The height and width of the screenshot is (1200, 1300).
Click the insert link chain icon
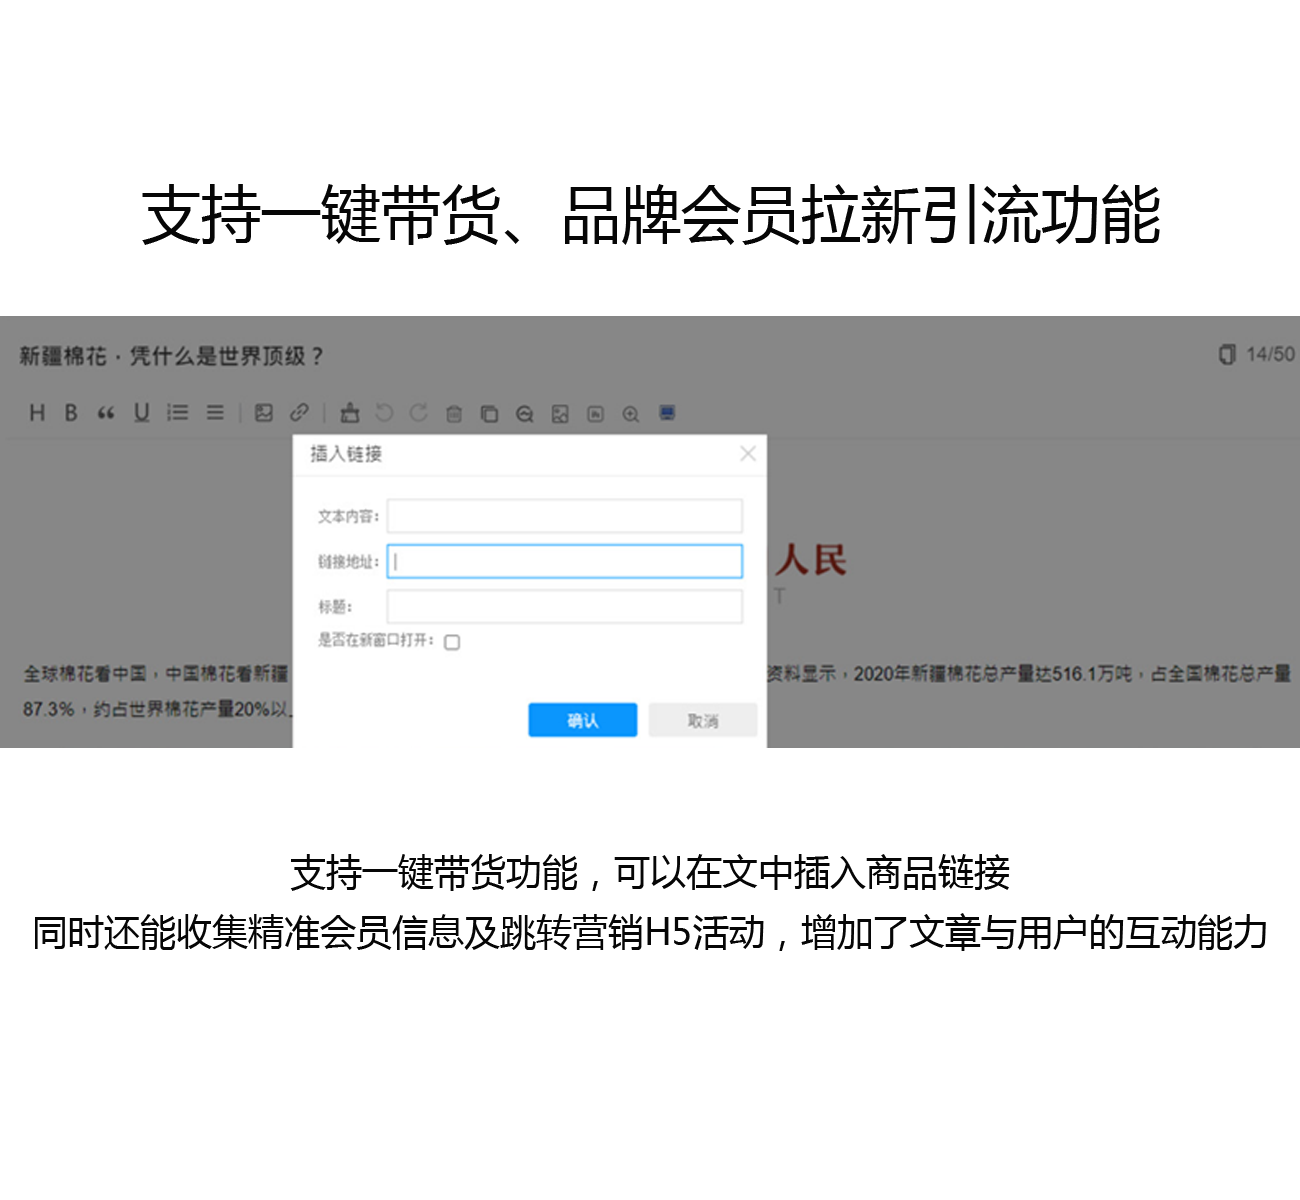299,412
